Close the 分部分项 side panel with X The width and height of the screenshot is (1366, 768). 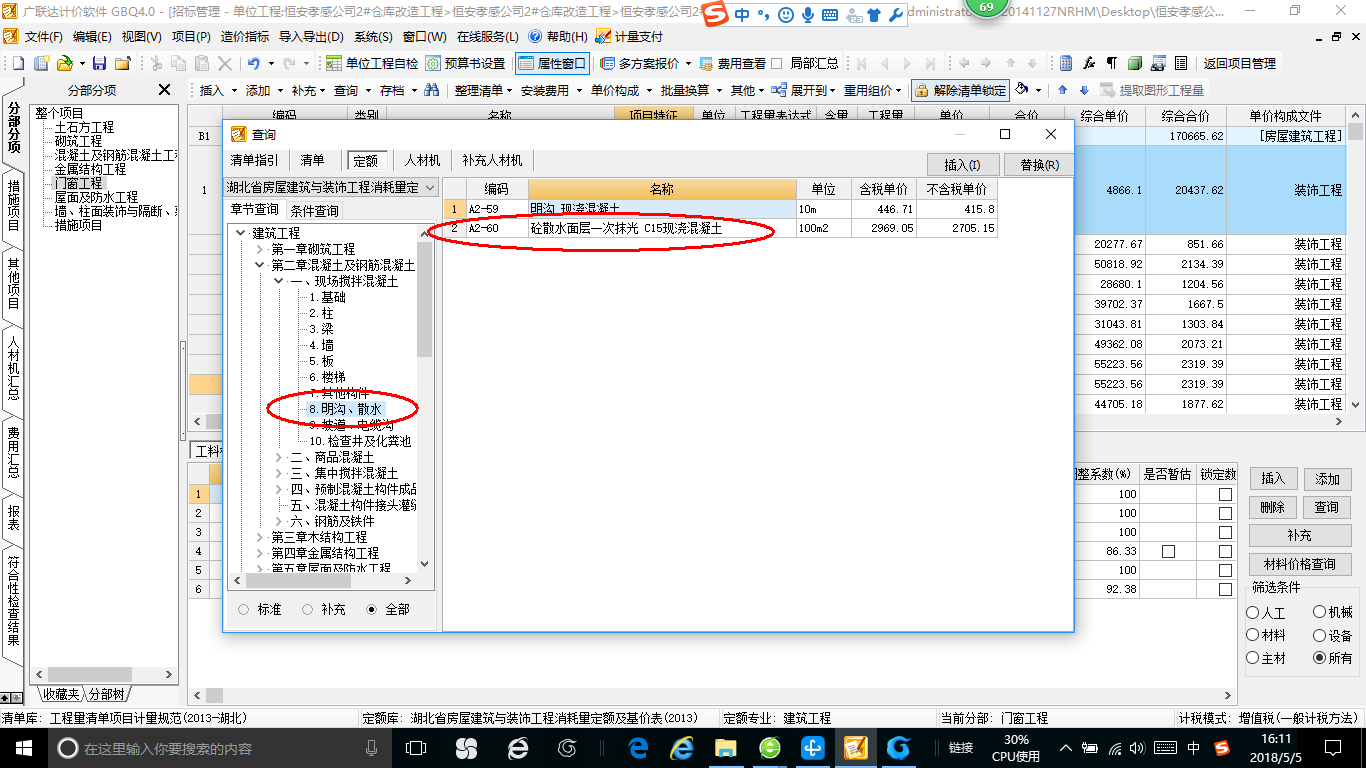pos(165,90)
